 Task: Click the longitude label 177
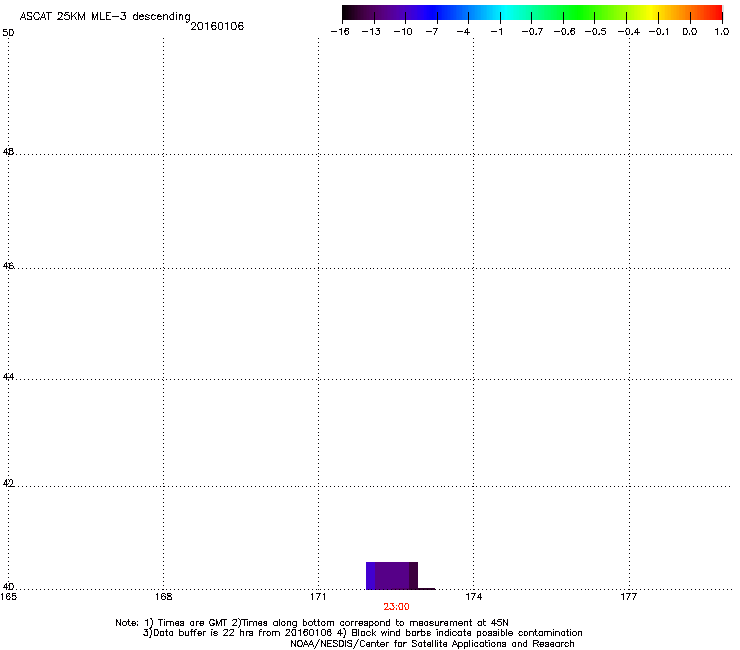[x=629, y=597]
